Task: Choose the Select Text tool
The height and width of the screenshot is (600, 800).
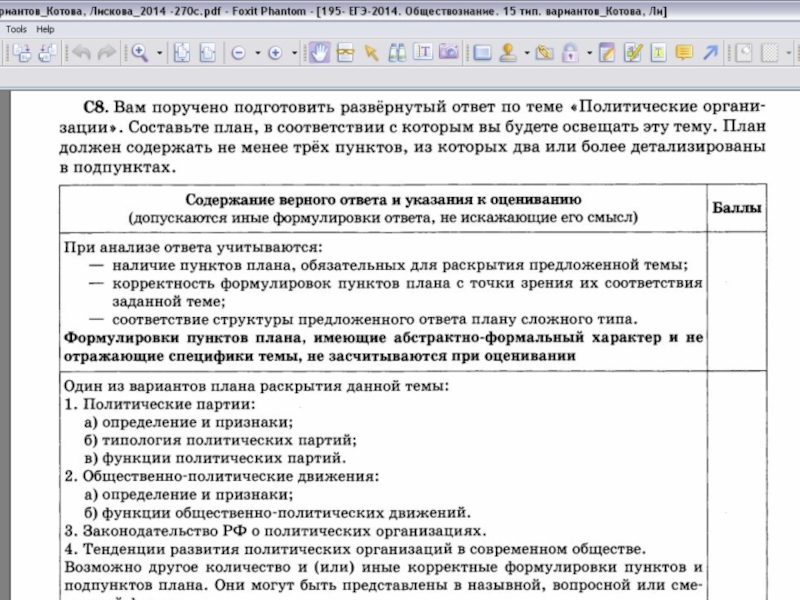Action: 423,52
